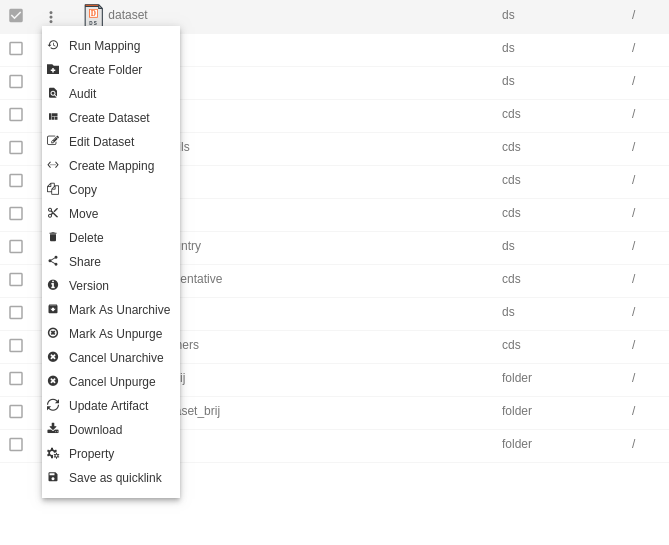This screenshot has height=545, width=669.
Task: Select Mark As Unarchive option
Action: 119,309
